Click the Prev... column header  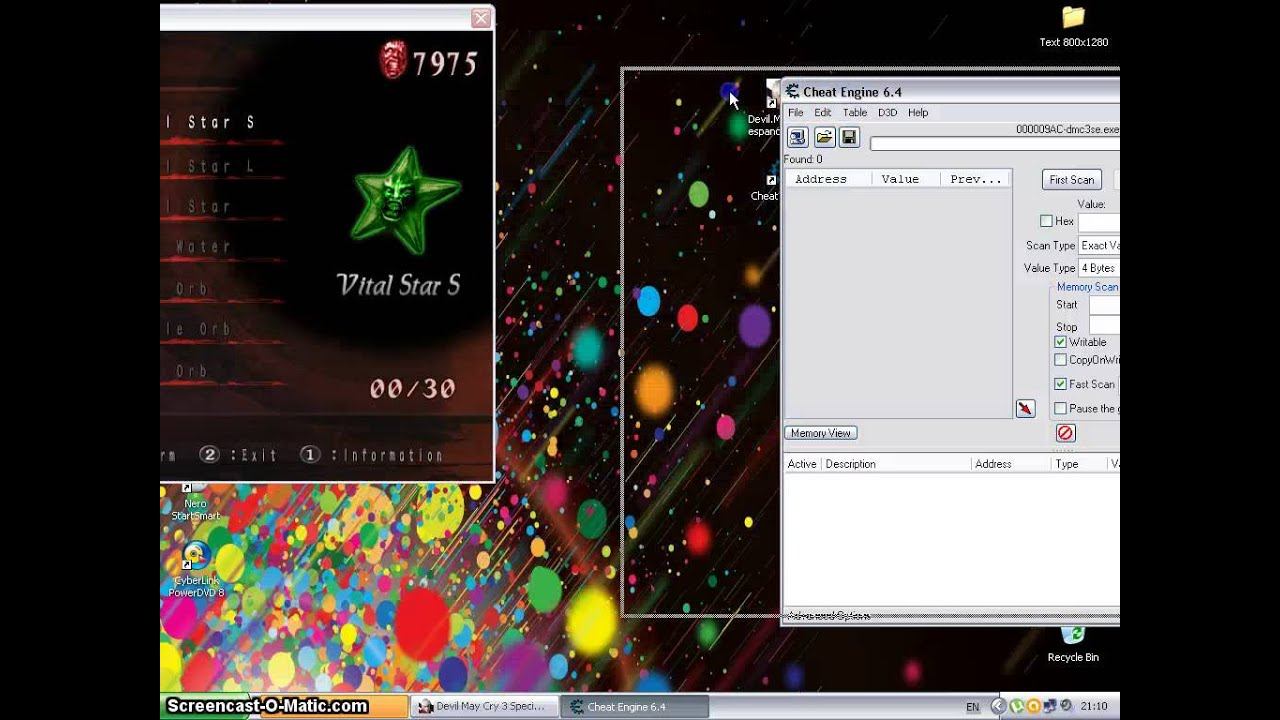pos(976,179)
